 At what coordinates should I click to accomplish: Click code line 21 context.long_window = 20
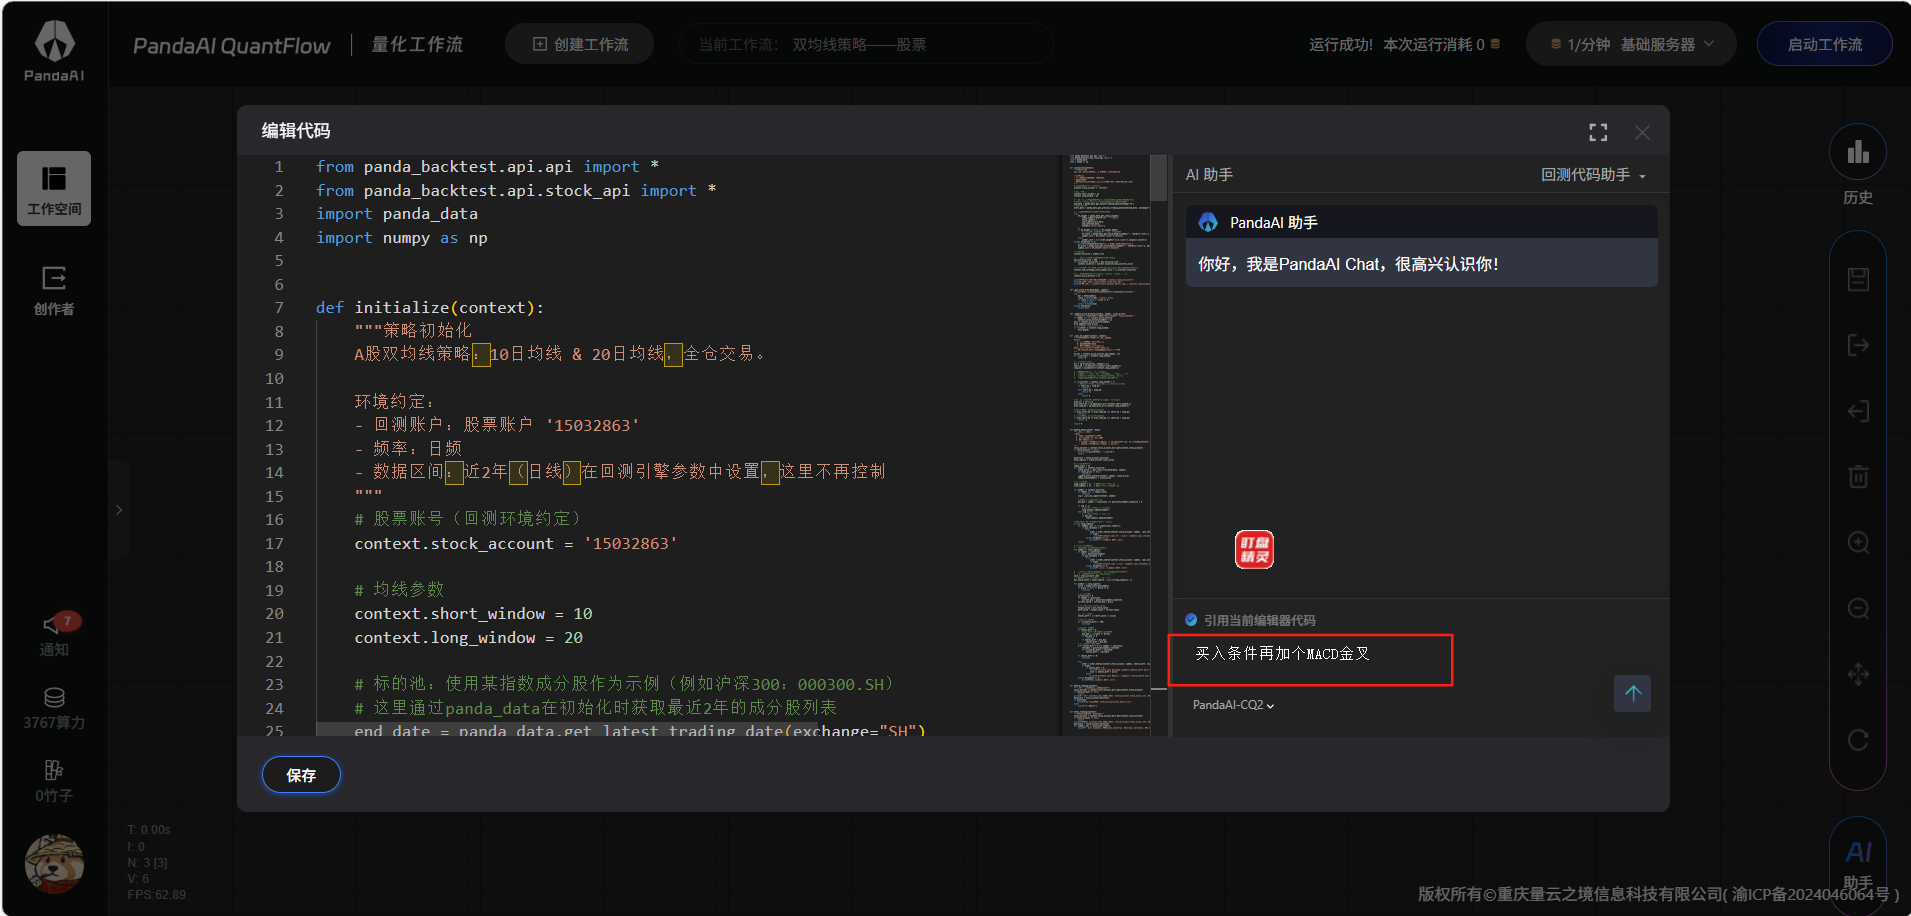click(468, 638)
